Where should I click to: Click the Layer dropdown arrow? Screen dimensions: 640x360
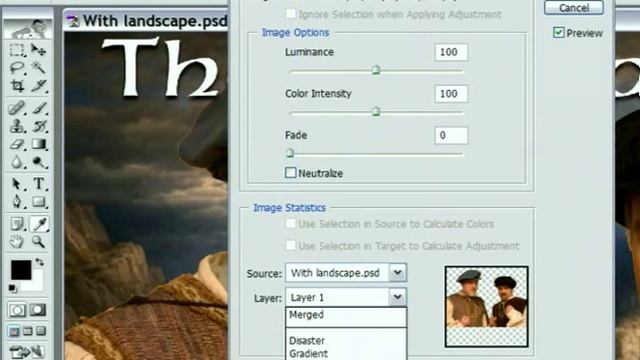click(x=398, y=297)
